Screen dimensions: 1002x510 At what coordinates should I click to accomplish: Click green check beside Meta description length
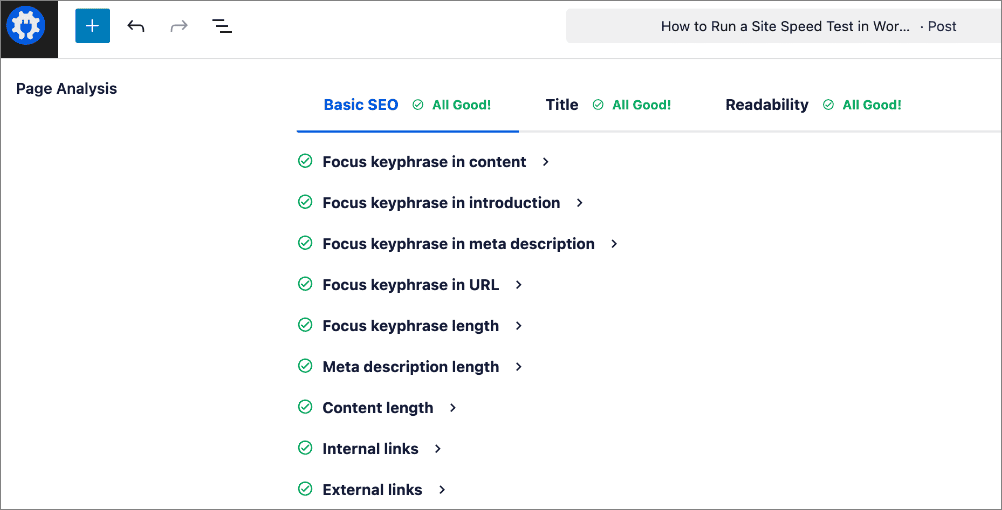point(305,366)
